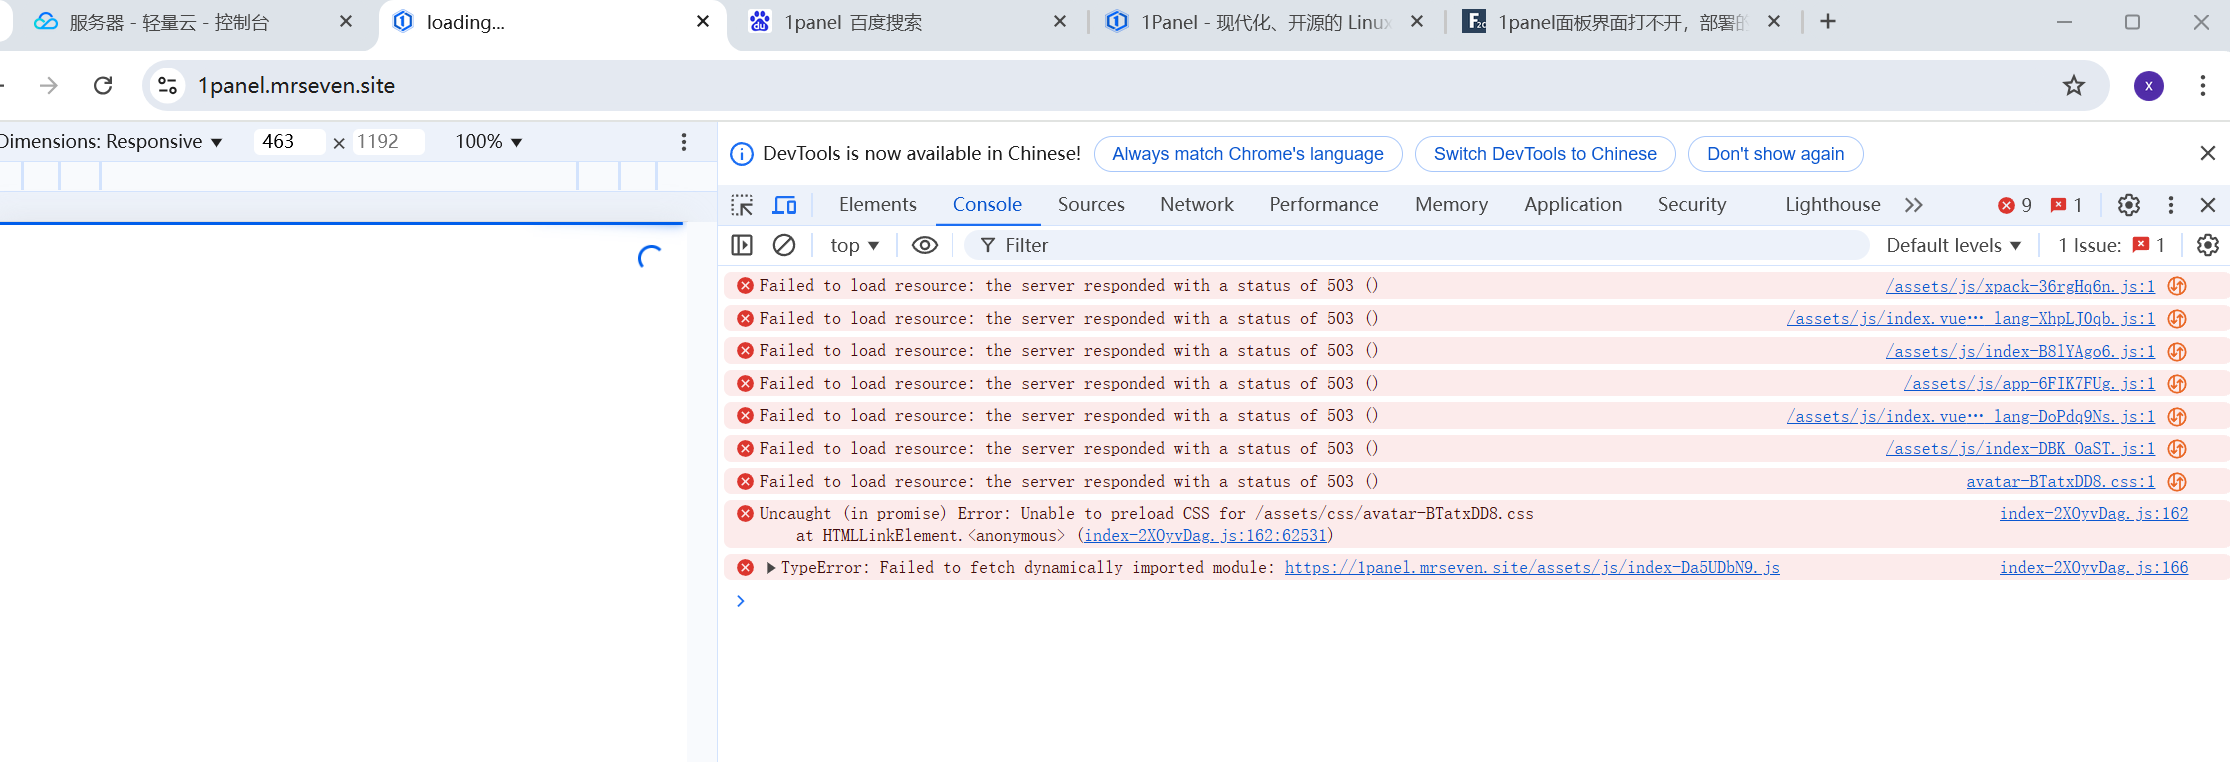2230x762 pixels.
Task: Close the loading... tab
Action: tap(703, 21)
